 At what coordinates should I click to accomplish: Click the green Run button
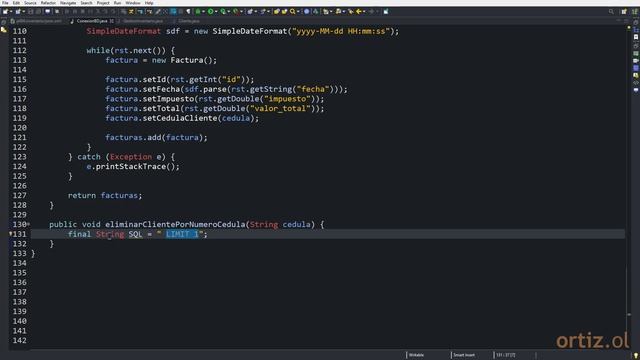click(210, 11)
